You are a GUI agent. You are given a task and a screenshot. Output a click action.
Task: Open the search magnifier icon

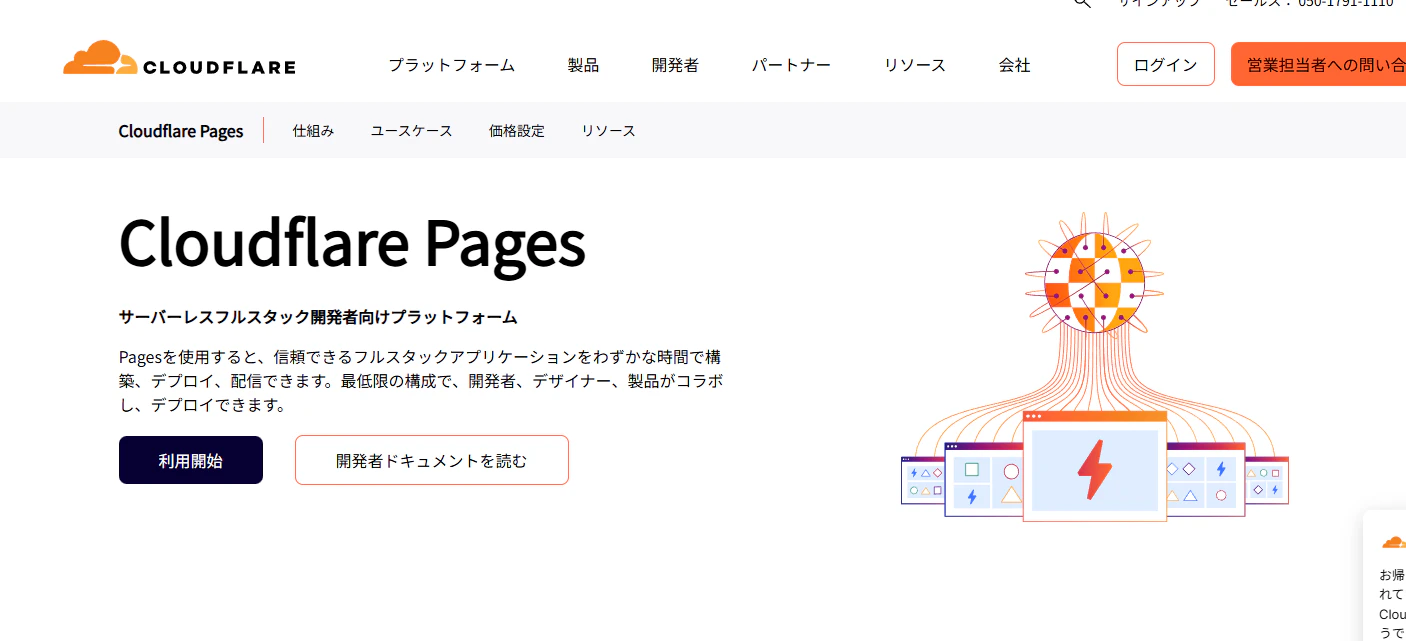pos(1082,3)
